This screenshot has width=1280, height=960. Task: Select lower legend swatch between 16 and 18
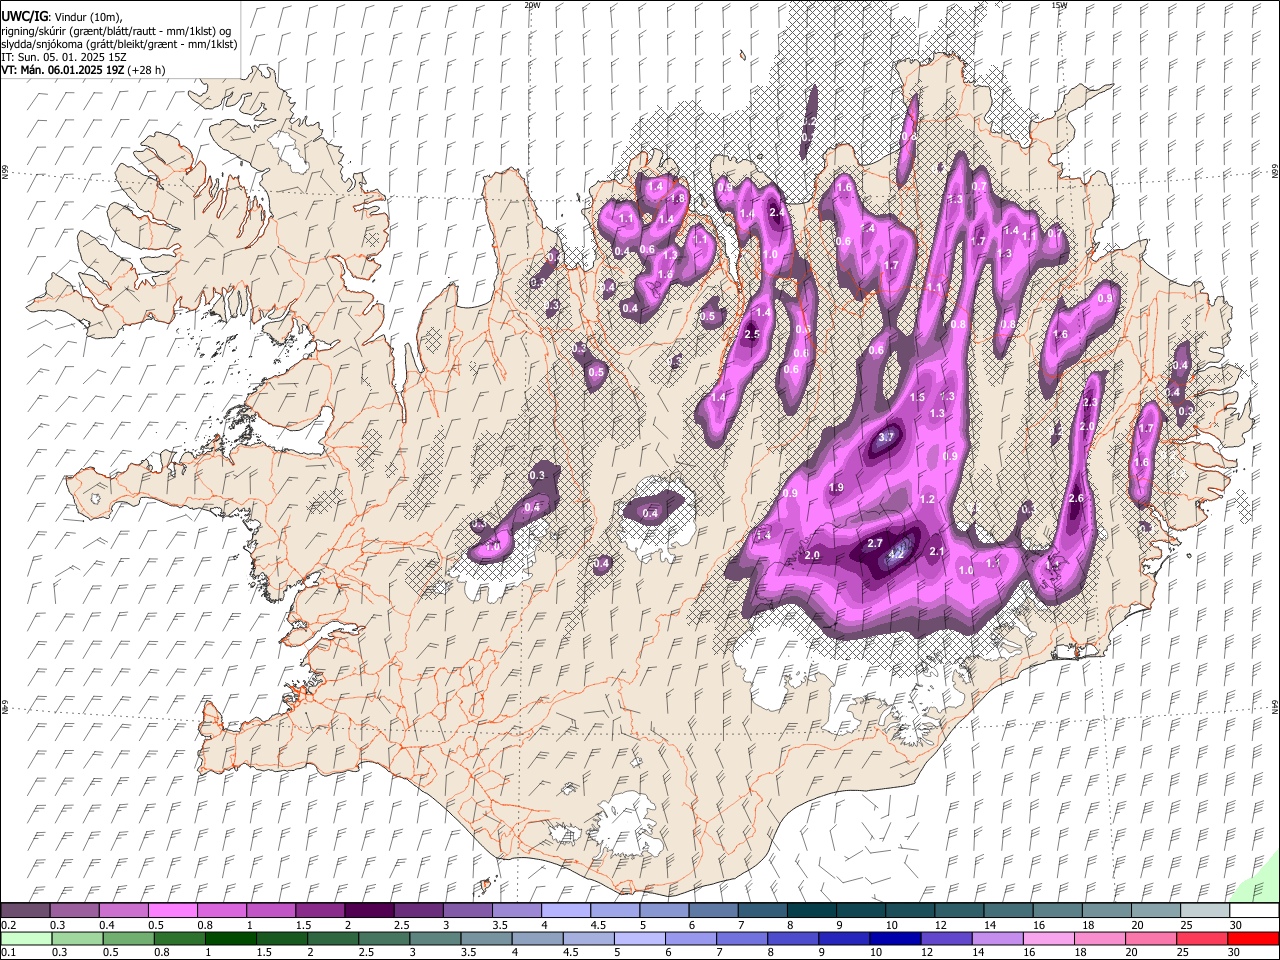pos(1048,938)
